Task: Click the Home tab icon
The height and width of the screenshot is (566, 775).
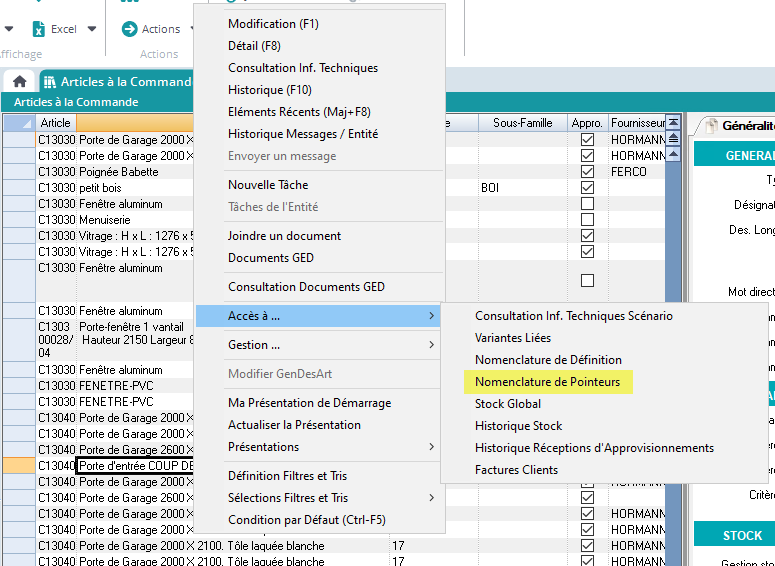Action: click(x=19, y=81)
